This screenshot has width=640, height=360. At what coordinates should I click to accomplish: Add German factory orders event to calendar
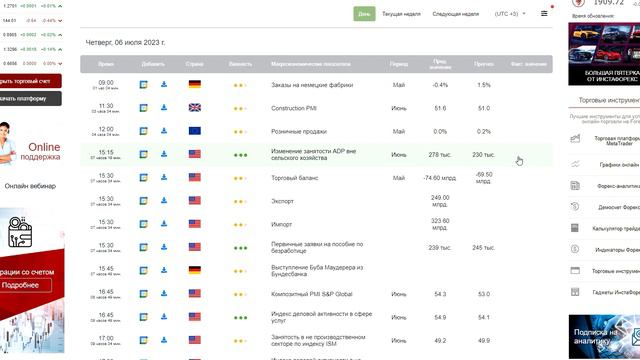(143, 84)
